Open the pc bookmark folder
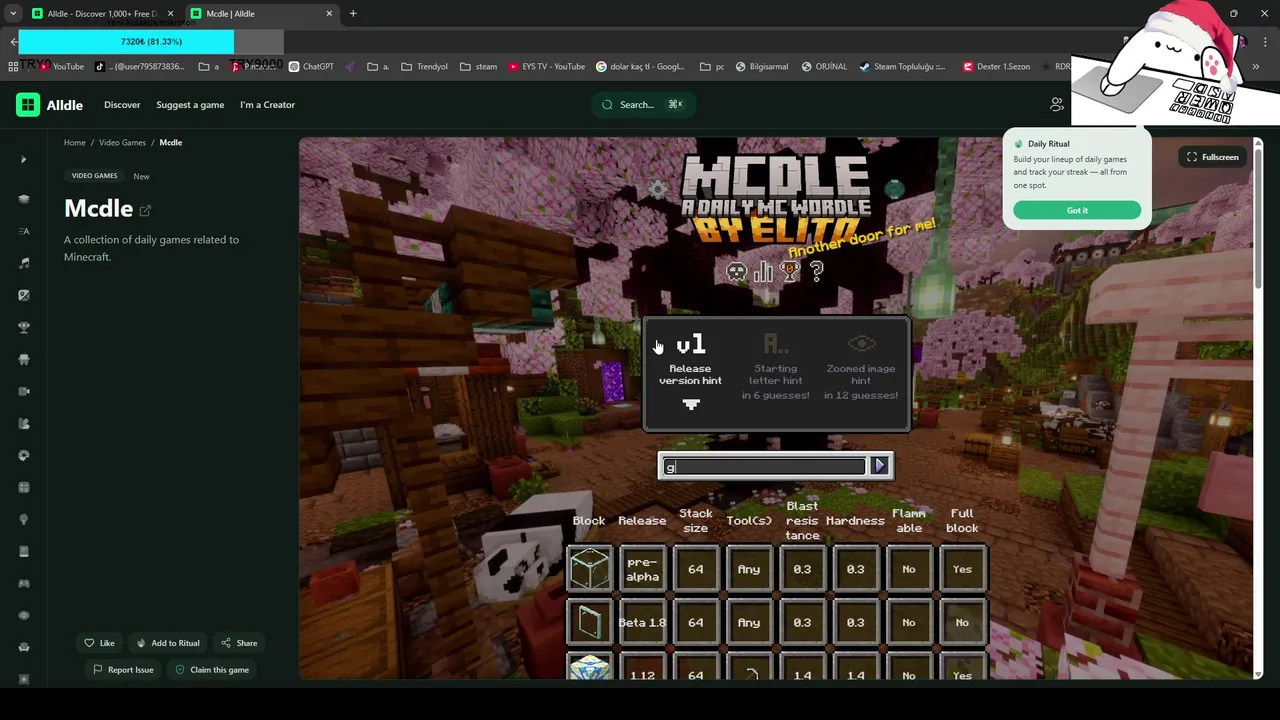This screenshot has height=720, width=1280. [712, 67]
